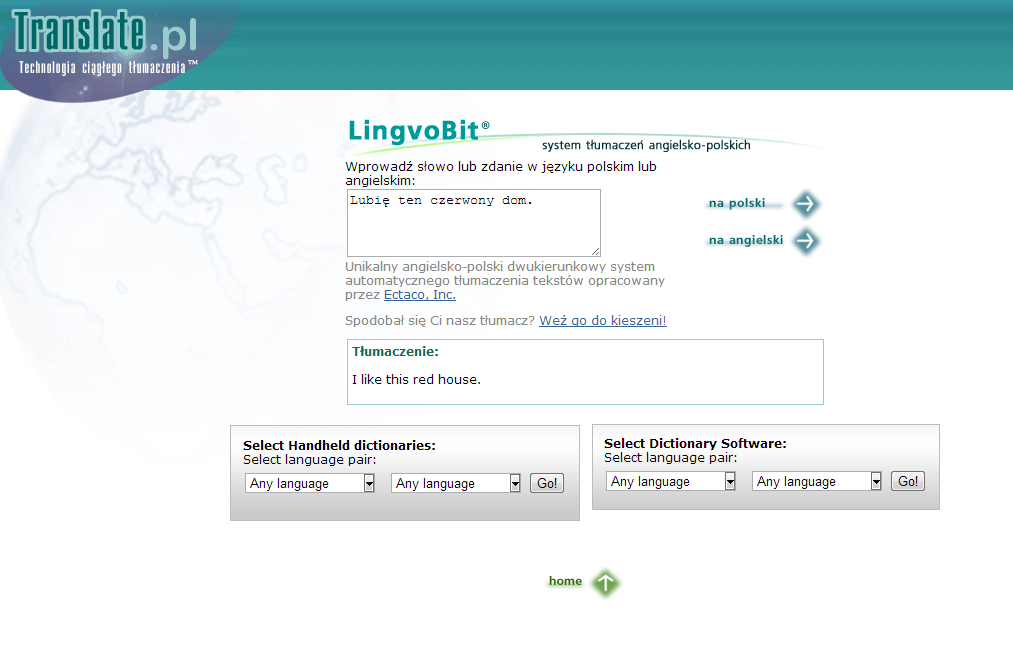This screenshot has height=654, width=1013.
Task: Click the 'Tłumaczenie:' label
Action: click(395, 352)
